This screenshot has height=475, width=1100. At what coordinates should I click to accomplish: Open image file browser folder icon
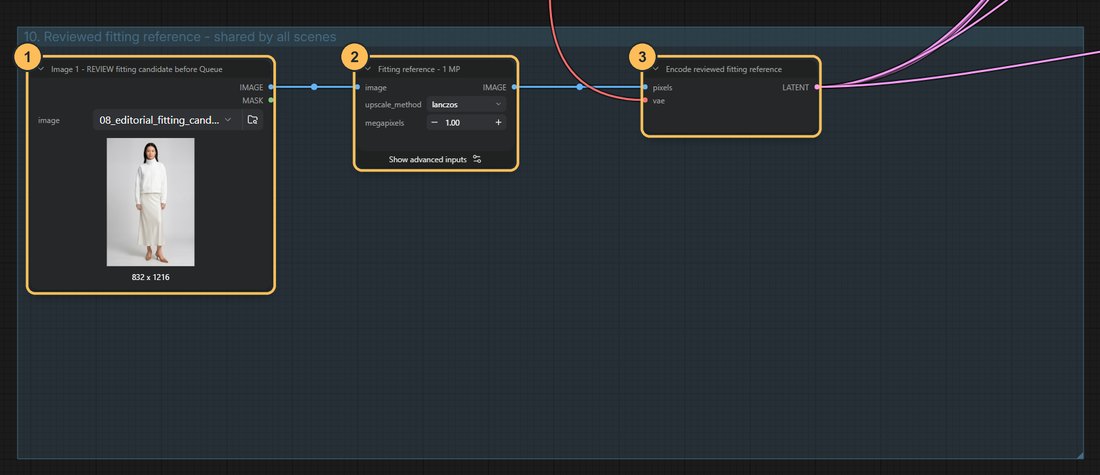coord(253,120)
